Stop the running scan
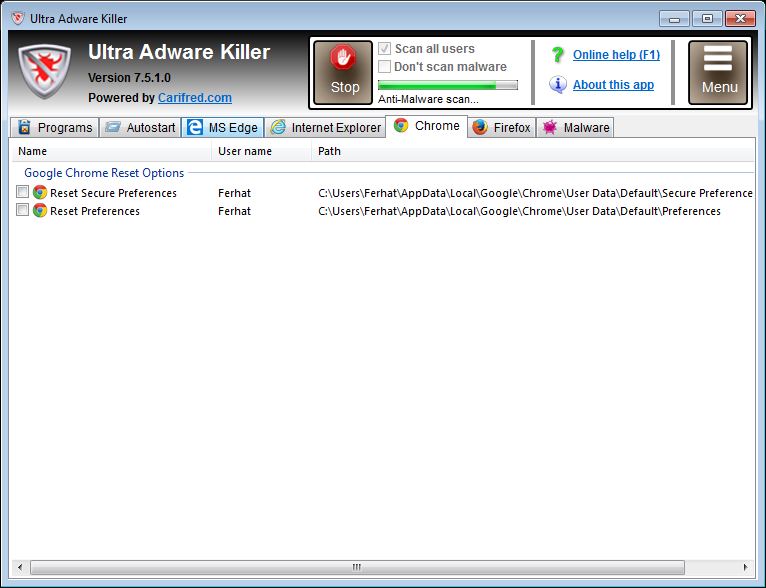The height and width of the screenshot is (588, 766). point(343,72)
